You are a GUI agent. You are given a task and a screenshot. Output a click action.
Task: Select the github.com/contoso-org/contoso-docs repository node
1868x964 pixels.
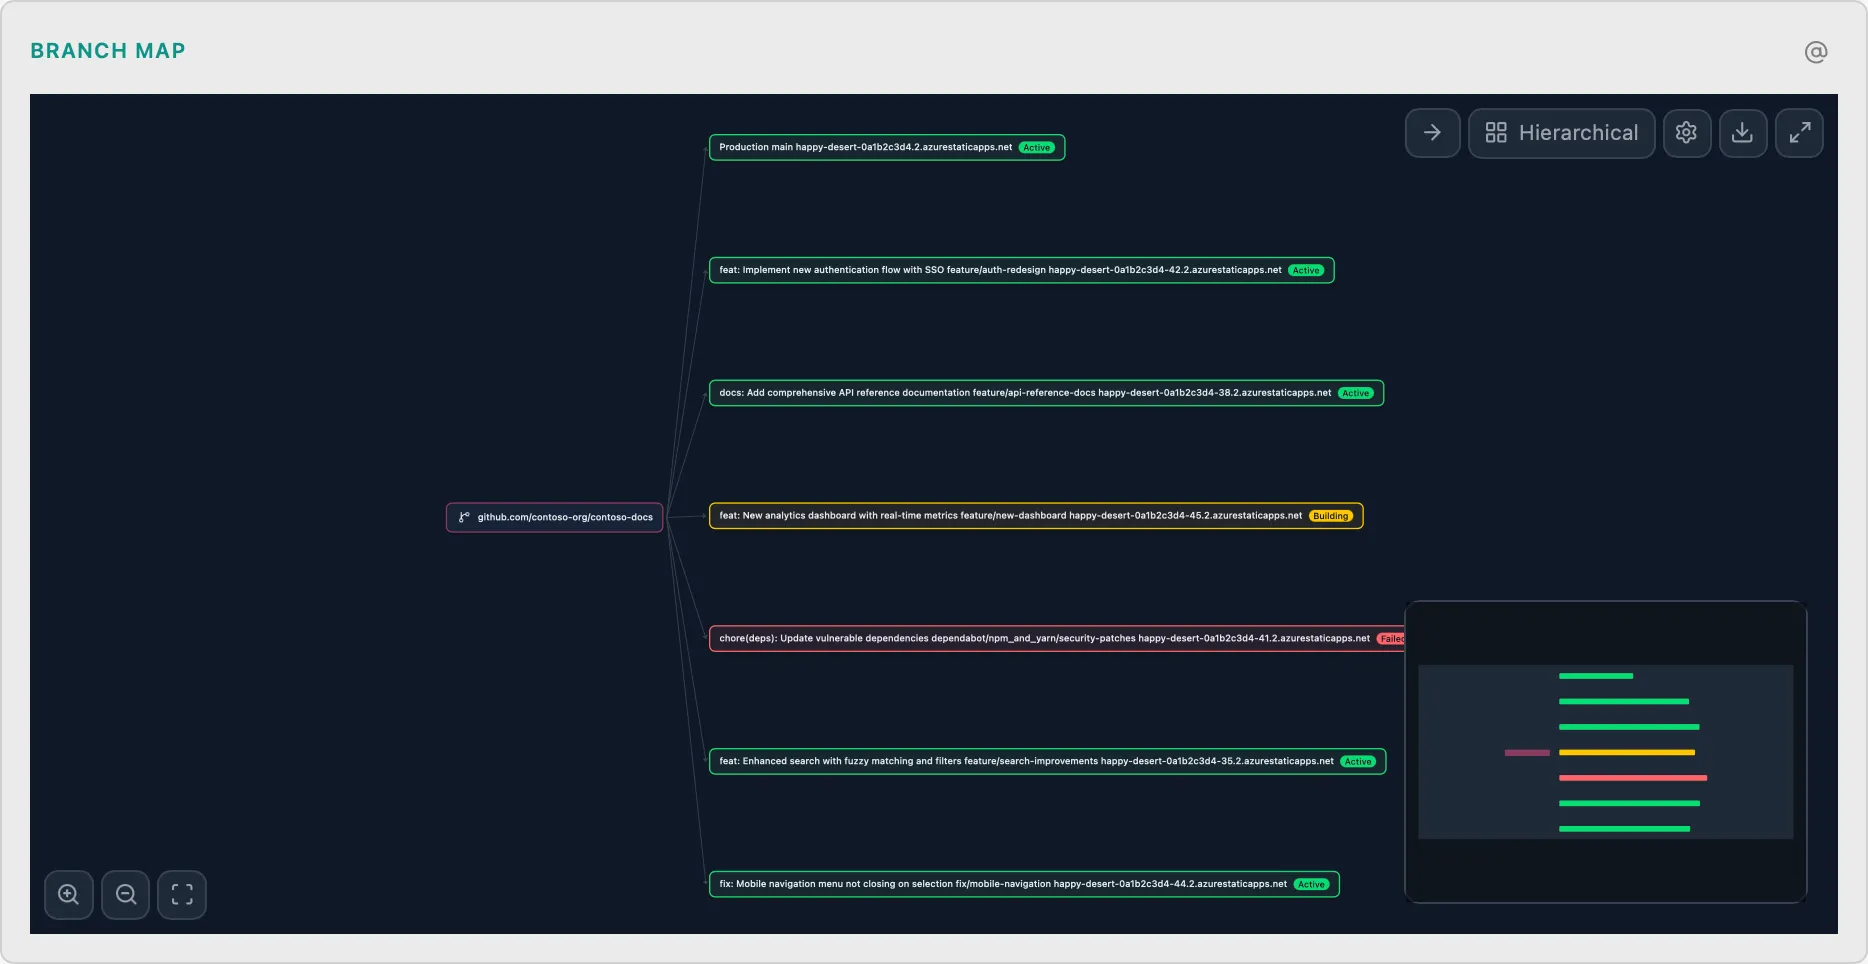554,517
